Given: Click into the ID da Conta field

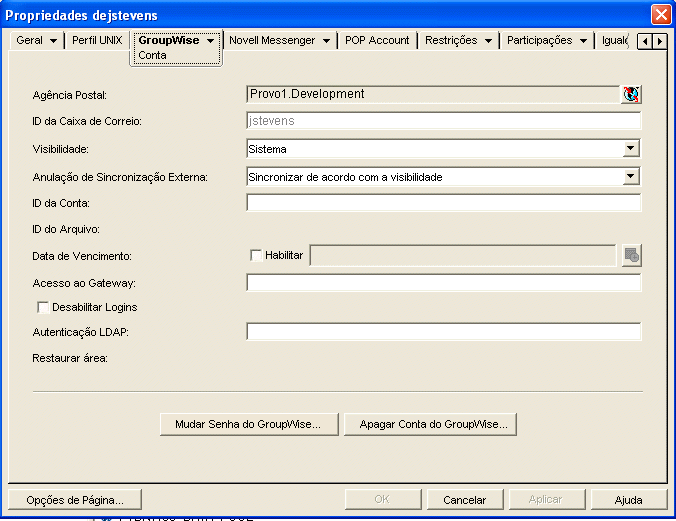Looking at the screenshot, I should point(443,203).
